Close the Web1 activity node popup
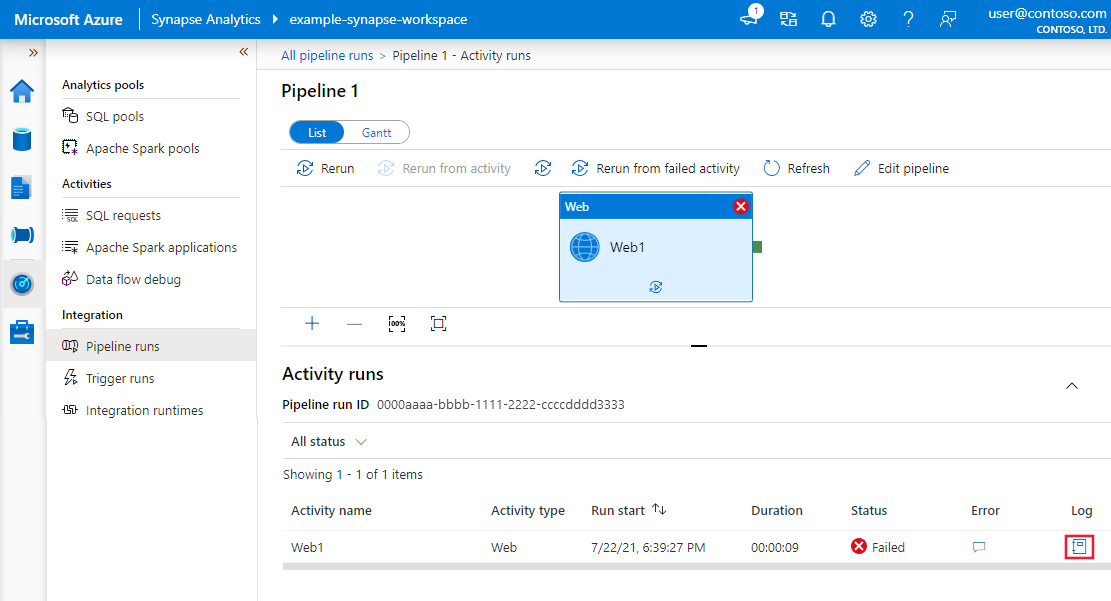This screenshot has height=601, width=1111. tap(739, 206)
